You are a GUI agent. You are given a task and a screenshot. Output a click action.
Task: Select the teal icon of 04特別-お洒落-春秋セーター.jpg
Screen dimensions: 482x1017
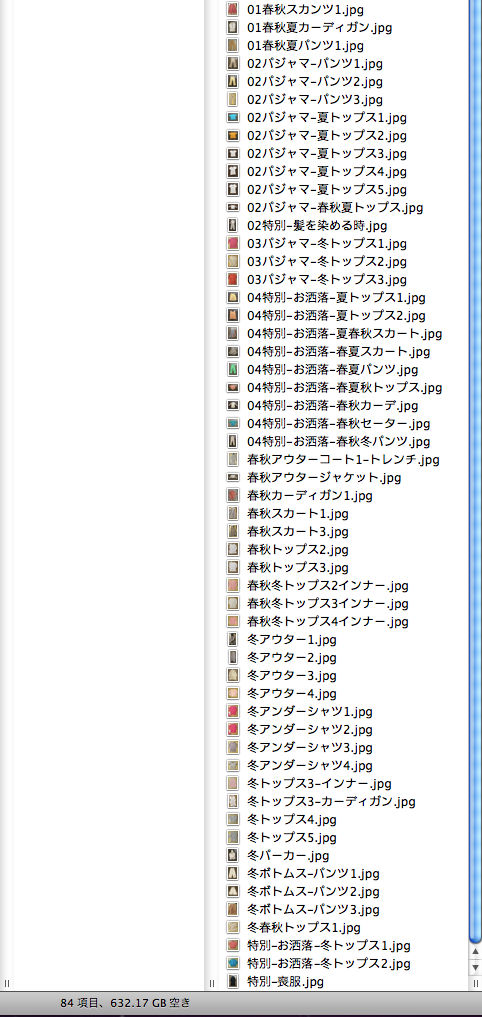(x=233, y=424)
